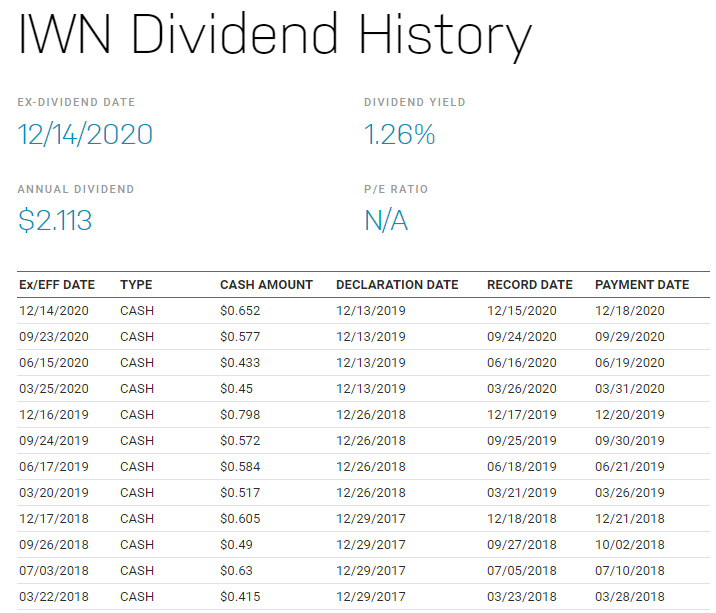Click cash amount $0.605
Screen dimensions: 716x613
coord(240,519)
